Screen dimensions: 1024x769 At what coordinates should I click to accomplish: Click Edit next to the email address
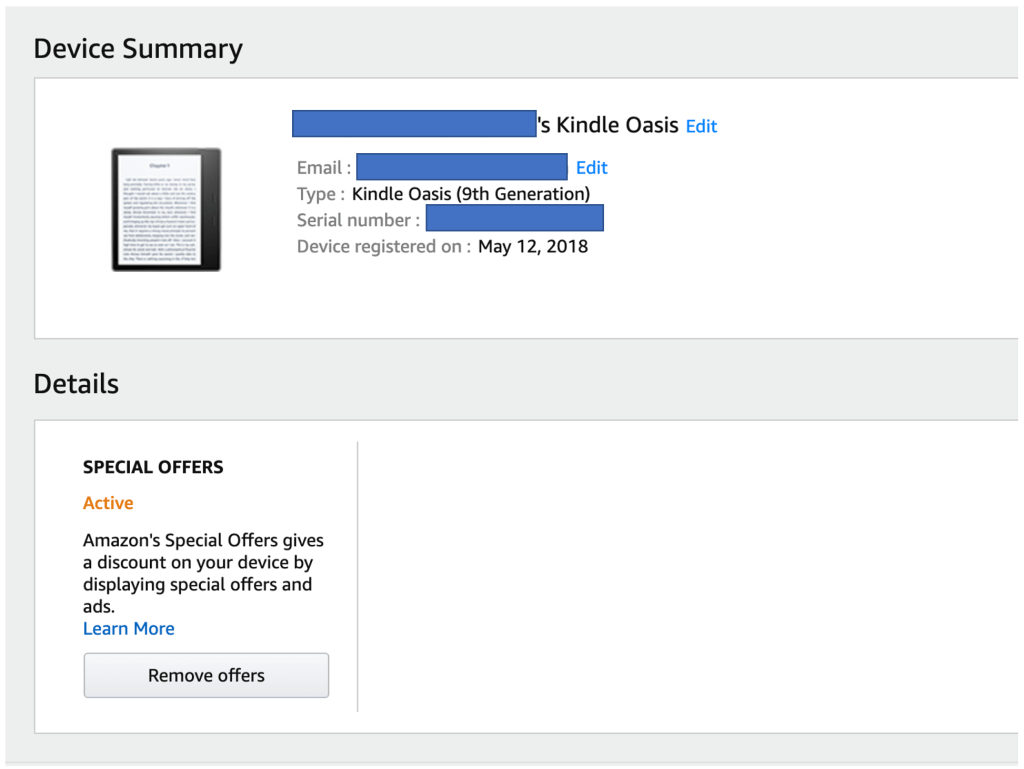pyautogui.click(x=591, y=167)
